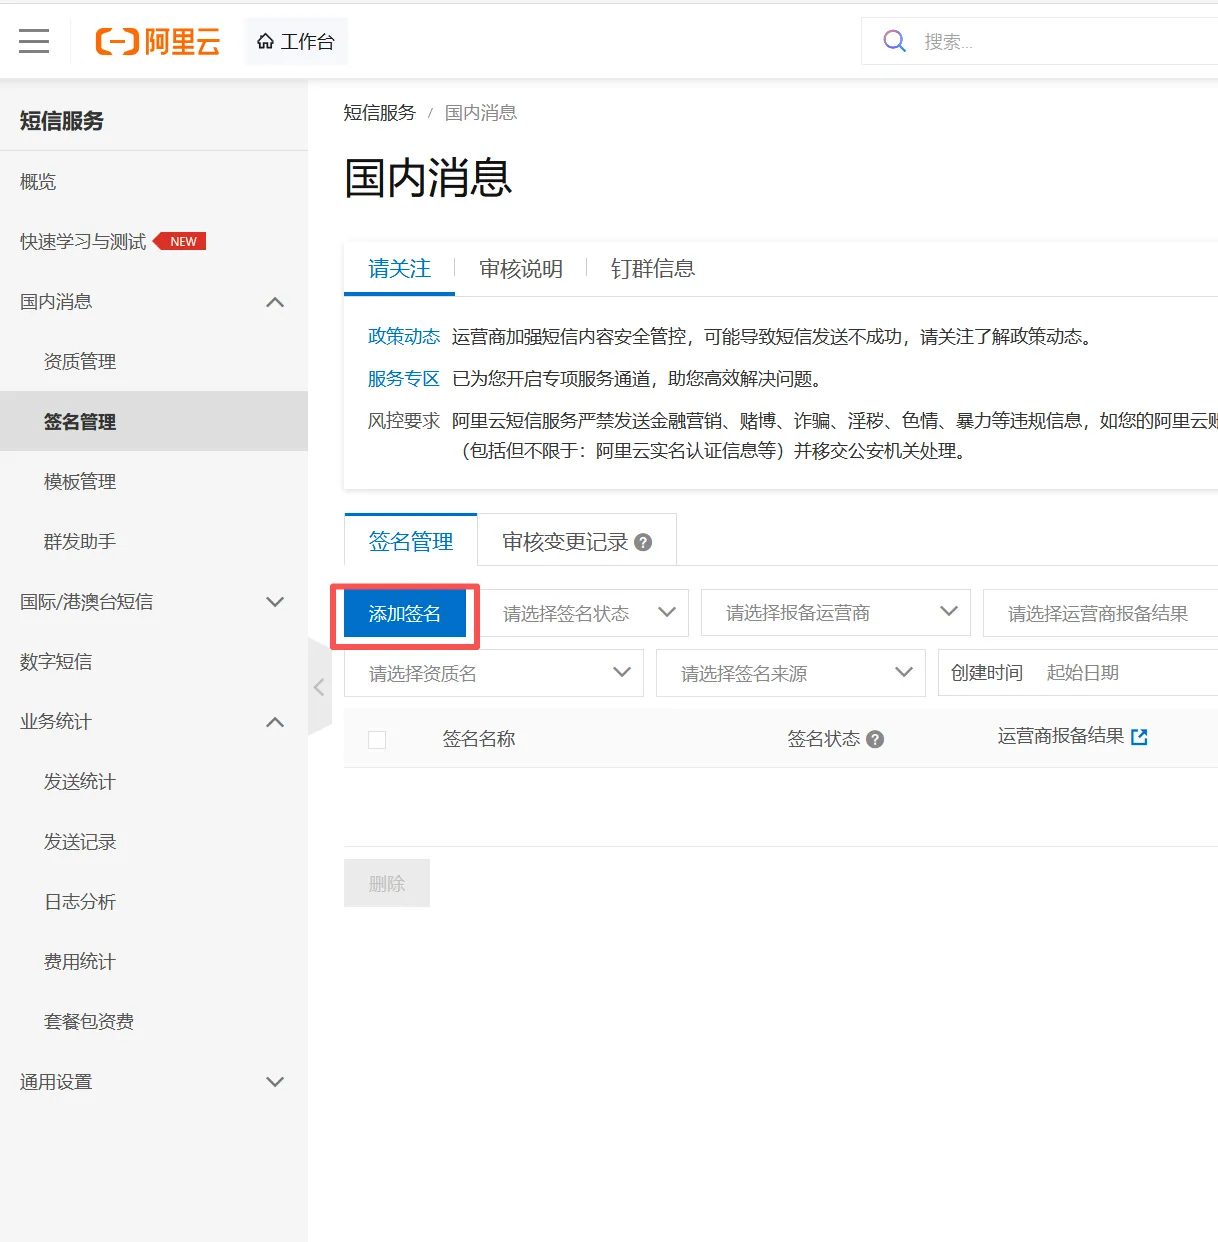The width and height of the screenshot is (1218, 1242).
Task: Open 日志分析 in the sidebar
Action: [80, 902]
